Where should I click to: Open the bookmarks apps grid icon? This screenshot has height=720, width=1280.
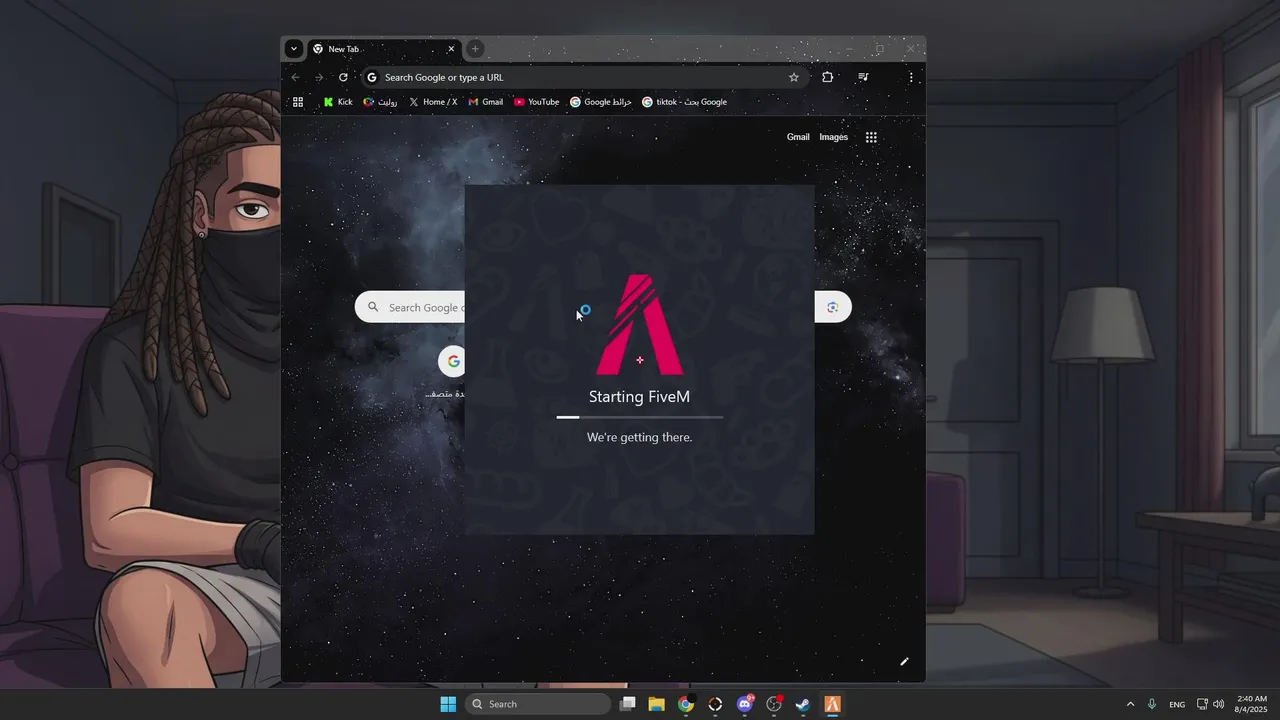click(x=298, y=102)
